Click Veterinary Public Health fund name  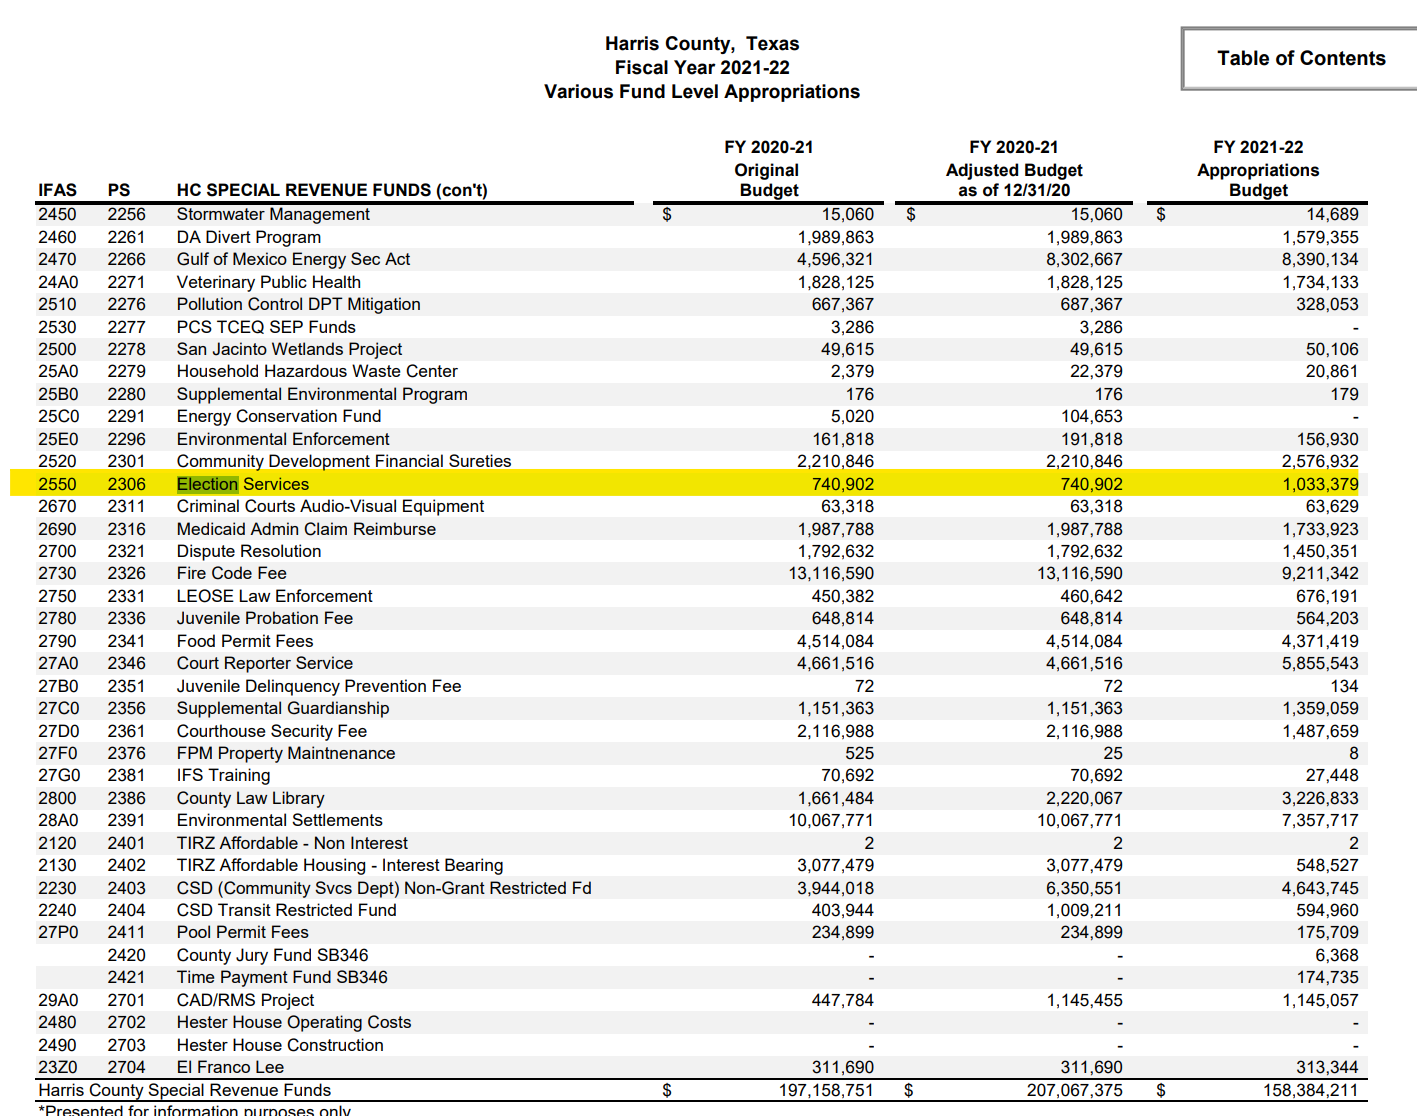click(x=269, y=282)
